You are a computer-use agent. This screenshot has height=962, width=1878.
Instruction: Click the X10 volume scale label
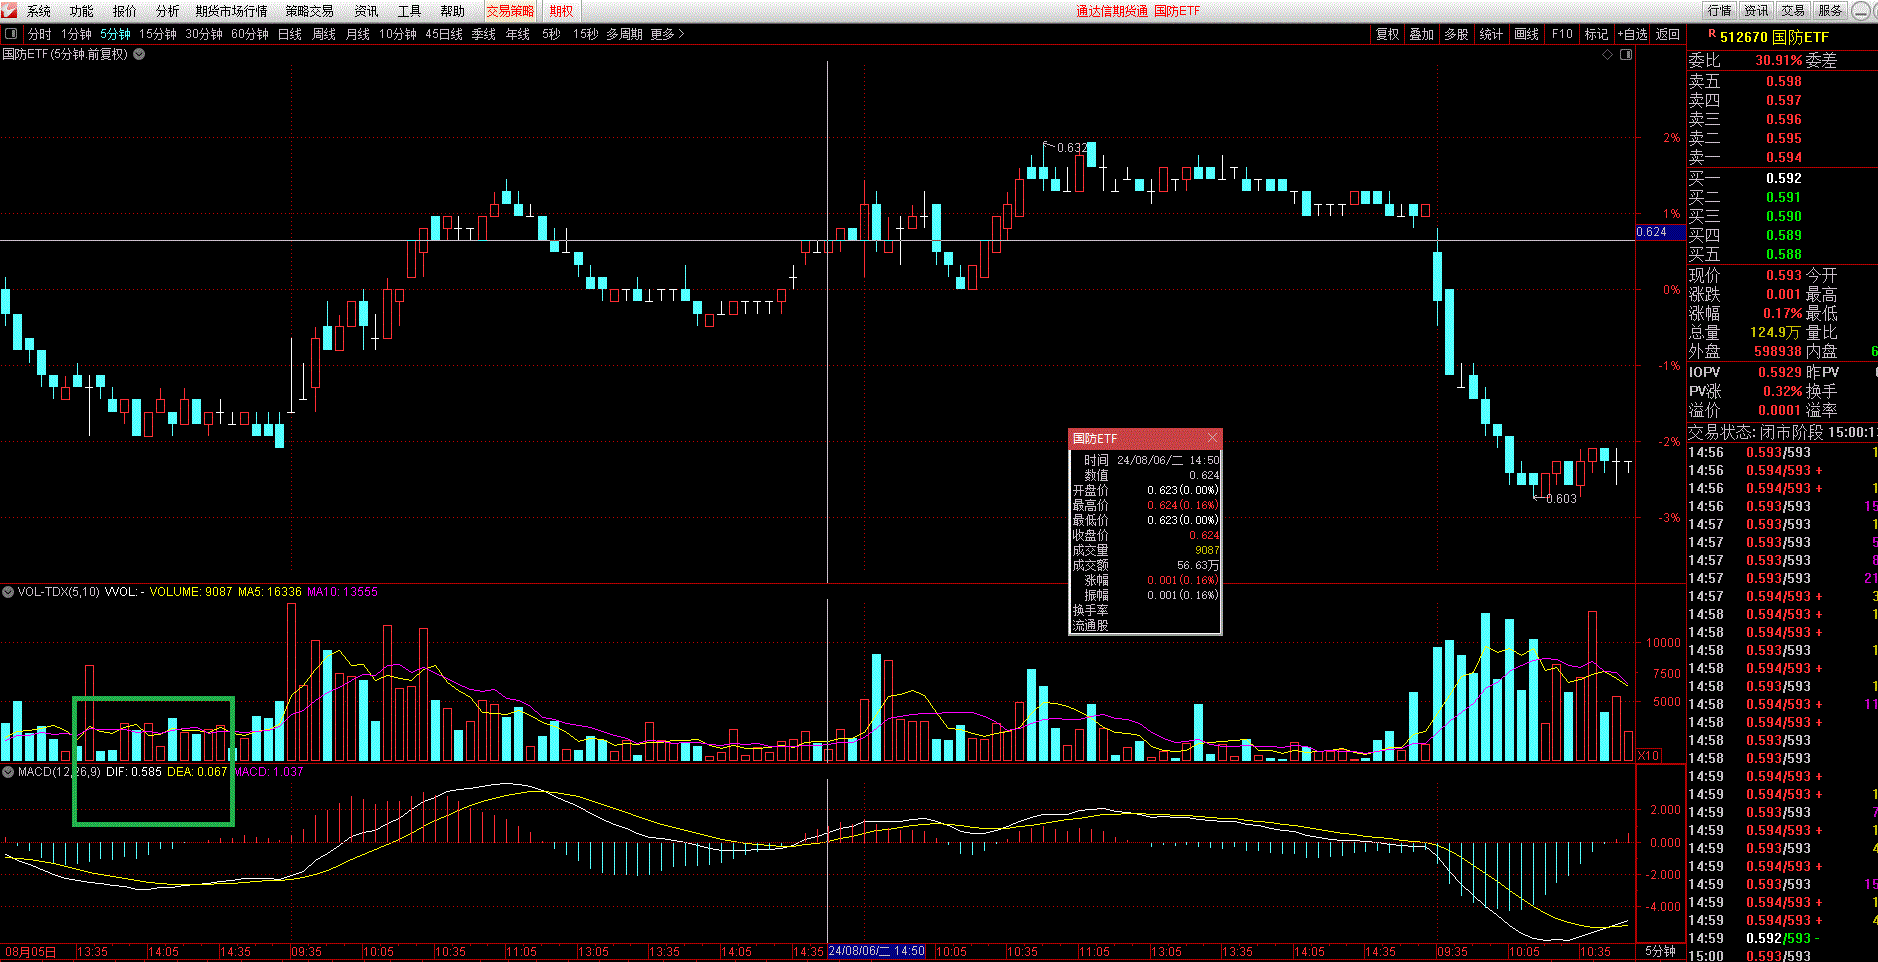coord(1649,755)
